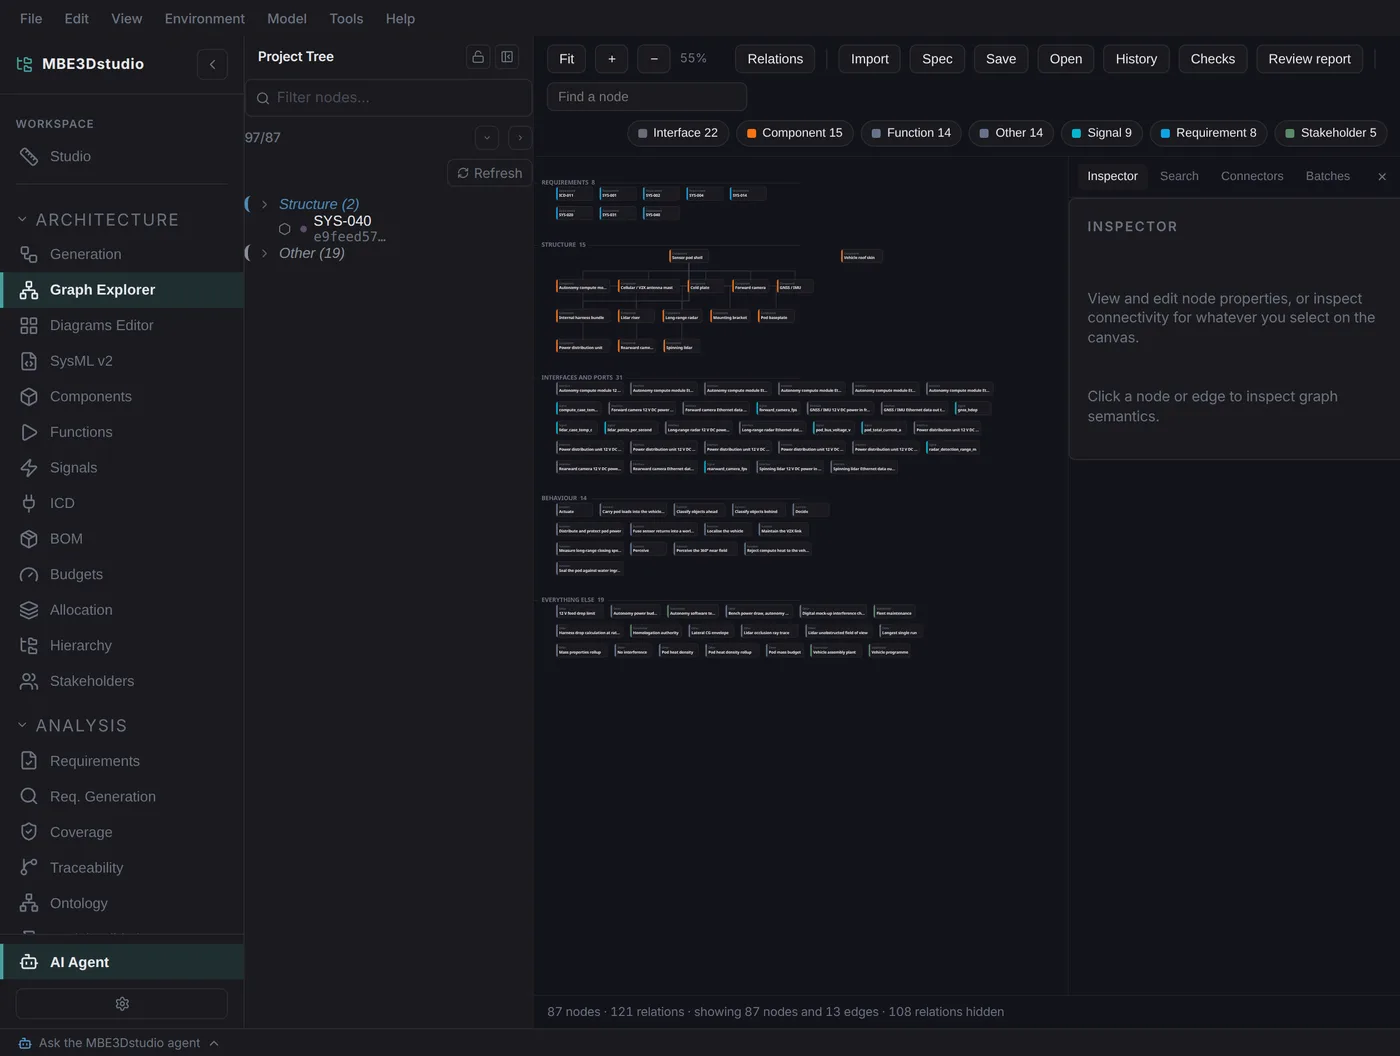
Task: Expand the Structure (2) tree group
Action: click(264, 204)
